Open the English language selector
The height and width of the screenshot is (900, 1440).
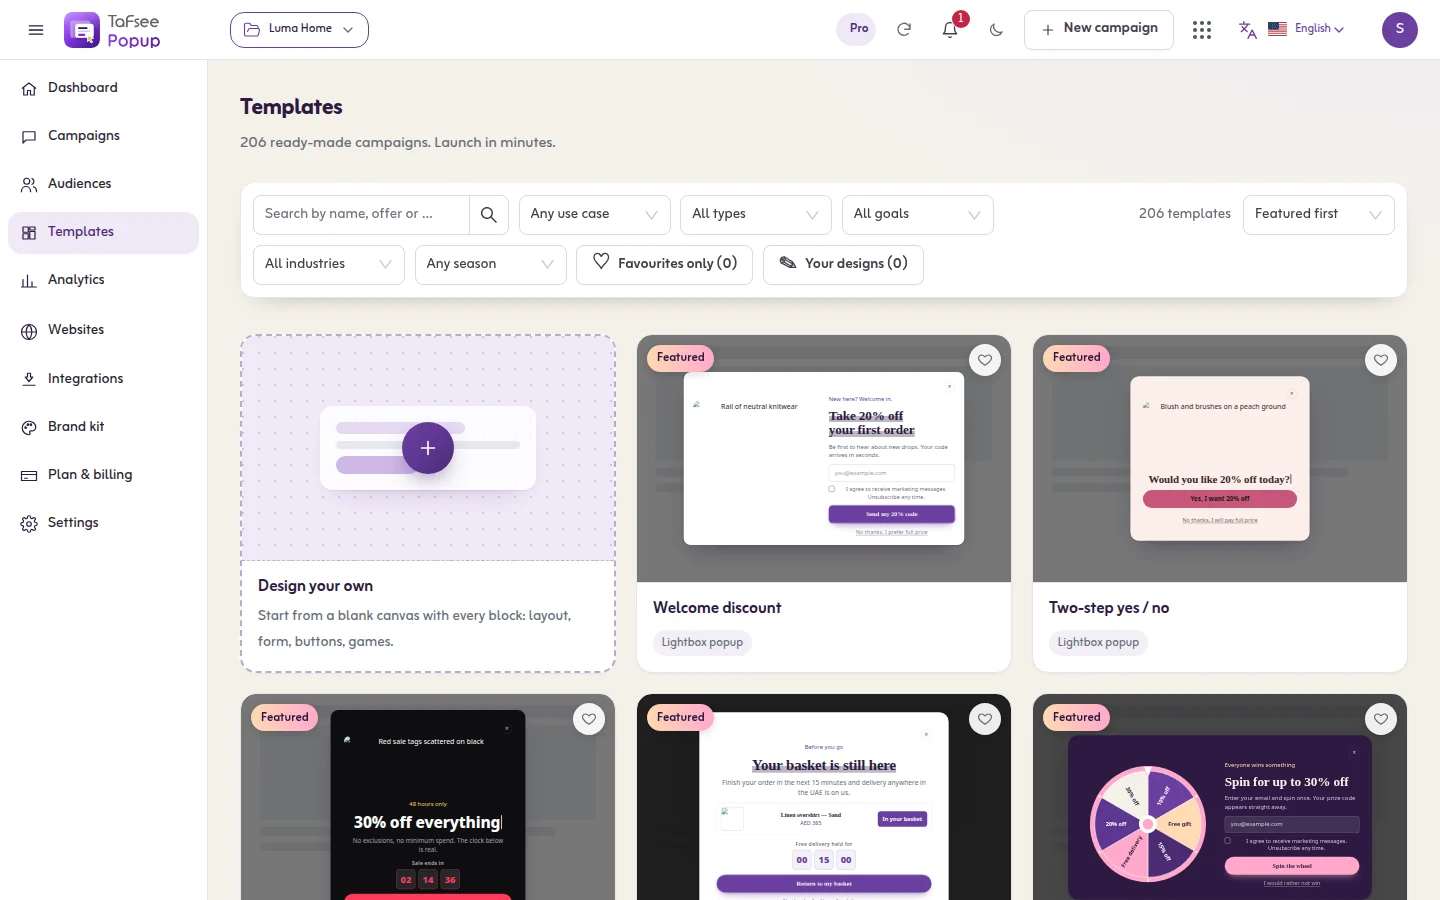tap(1307, 29)
